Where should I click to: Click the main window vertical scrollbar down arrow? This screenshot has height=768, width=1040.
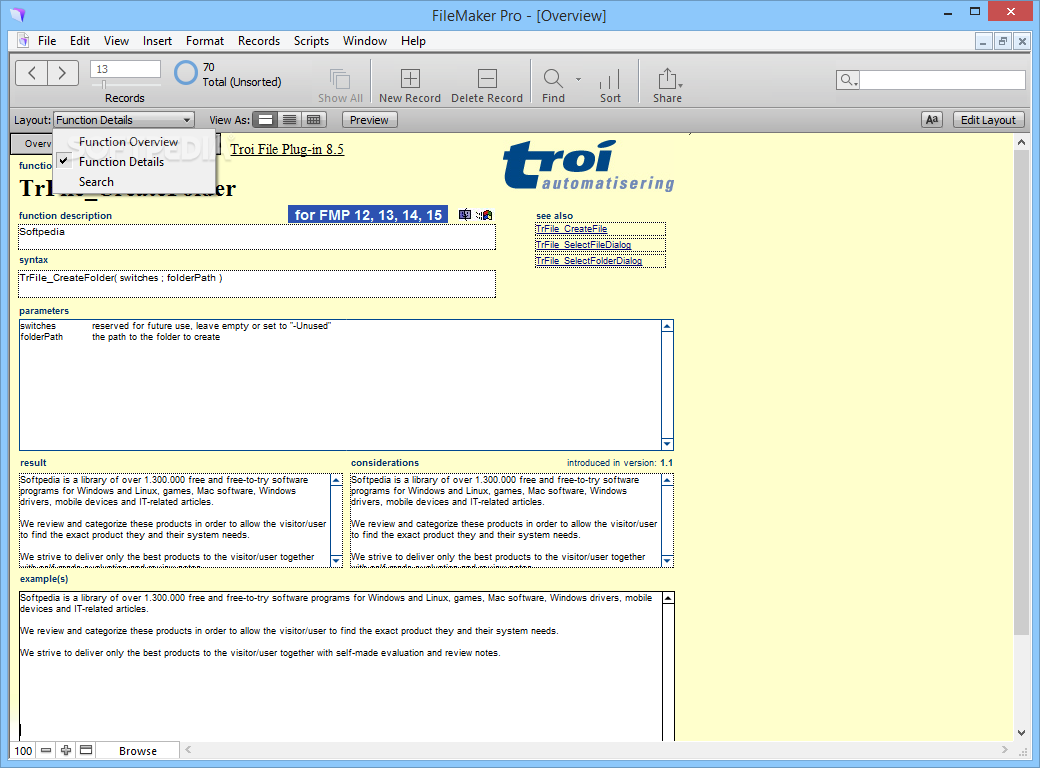pyautogui.click(x=1021, y=733)
